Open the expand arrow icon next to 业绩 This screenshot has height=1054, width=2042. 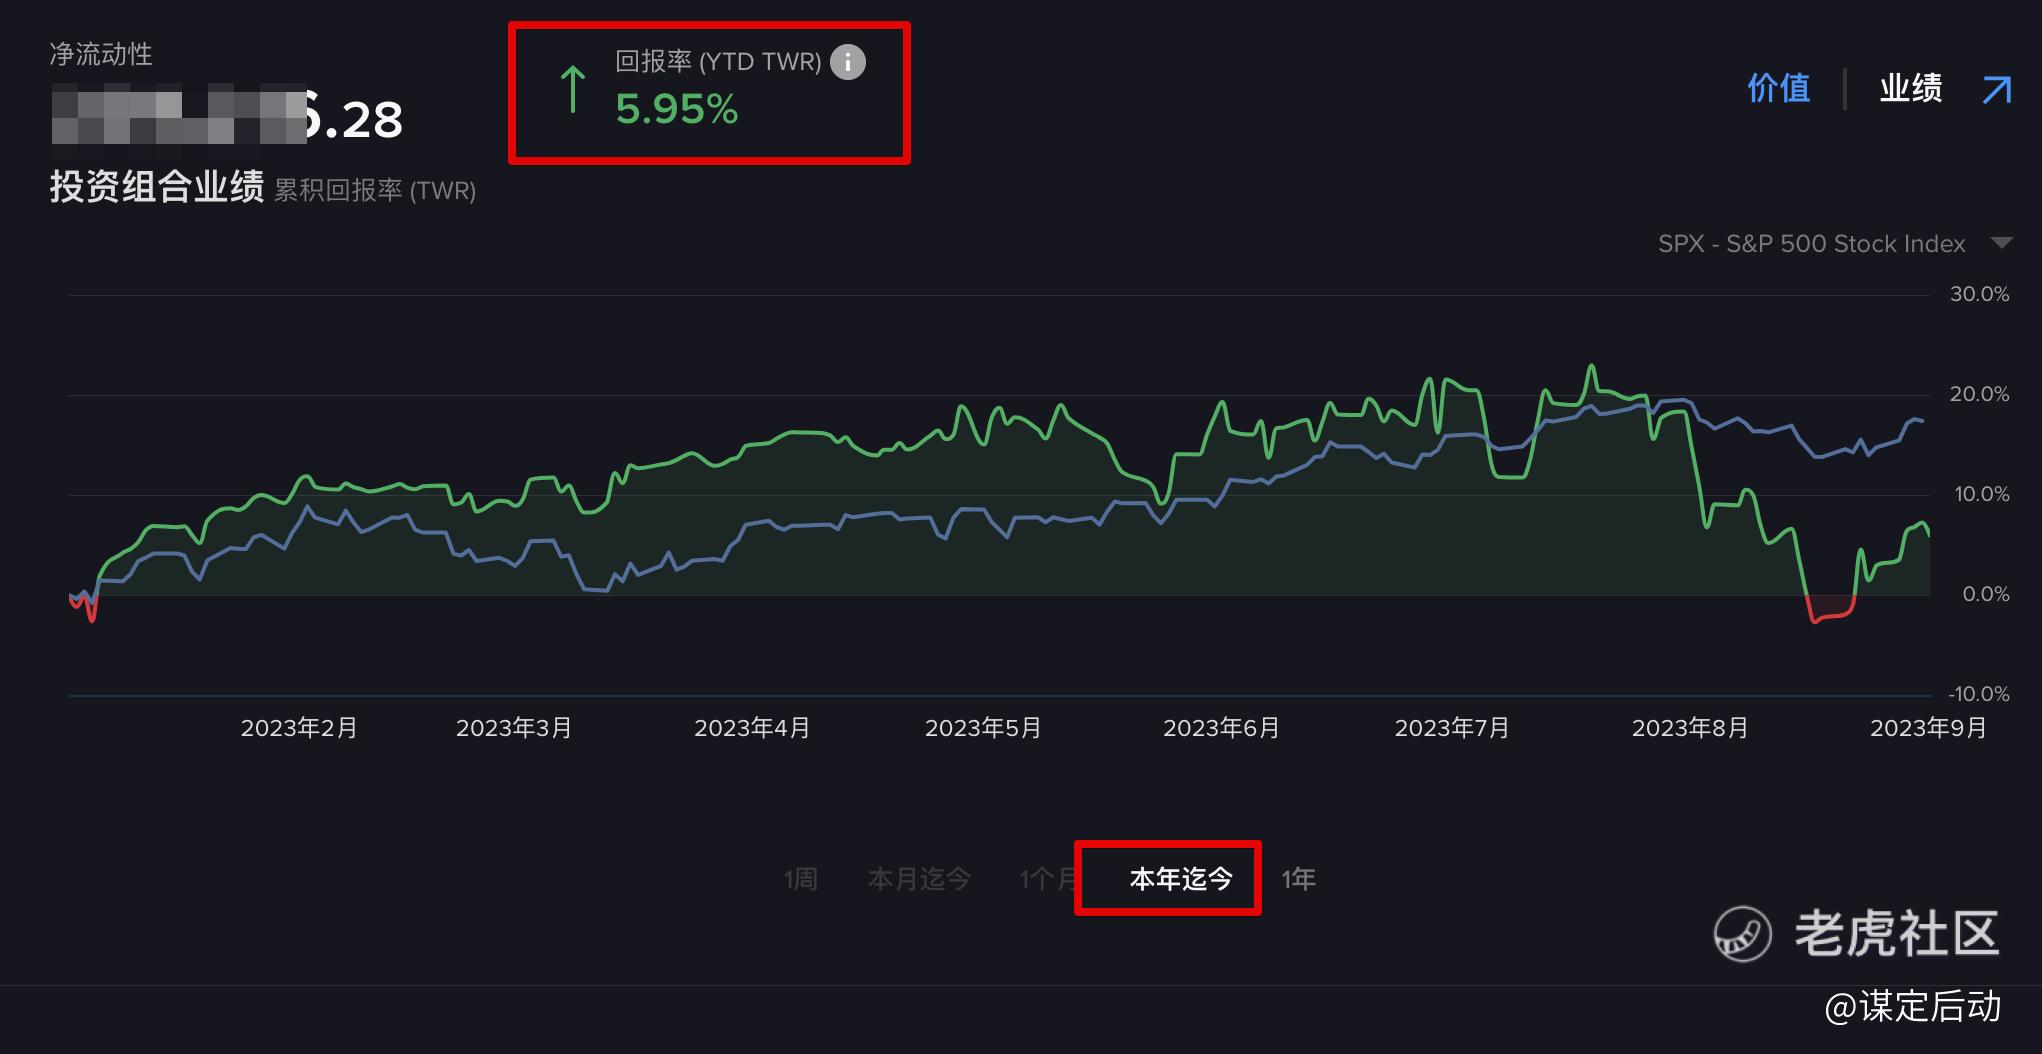tap(1996, 90)
